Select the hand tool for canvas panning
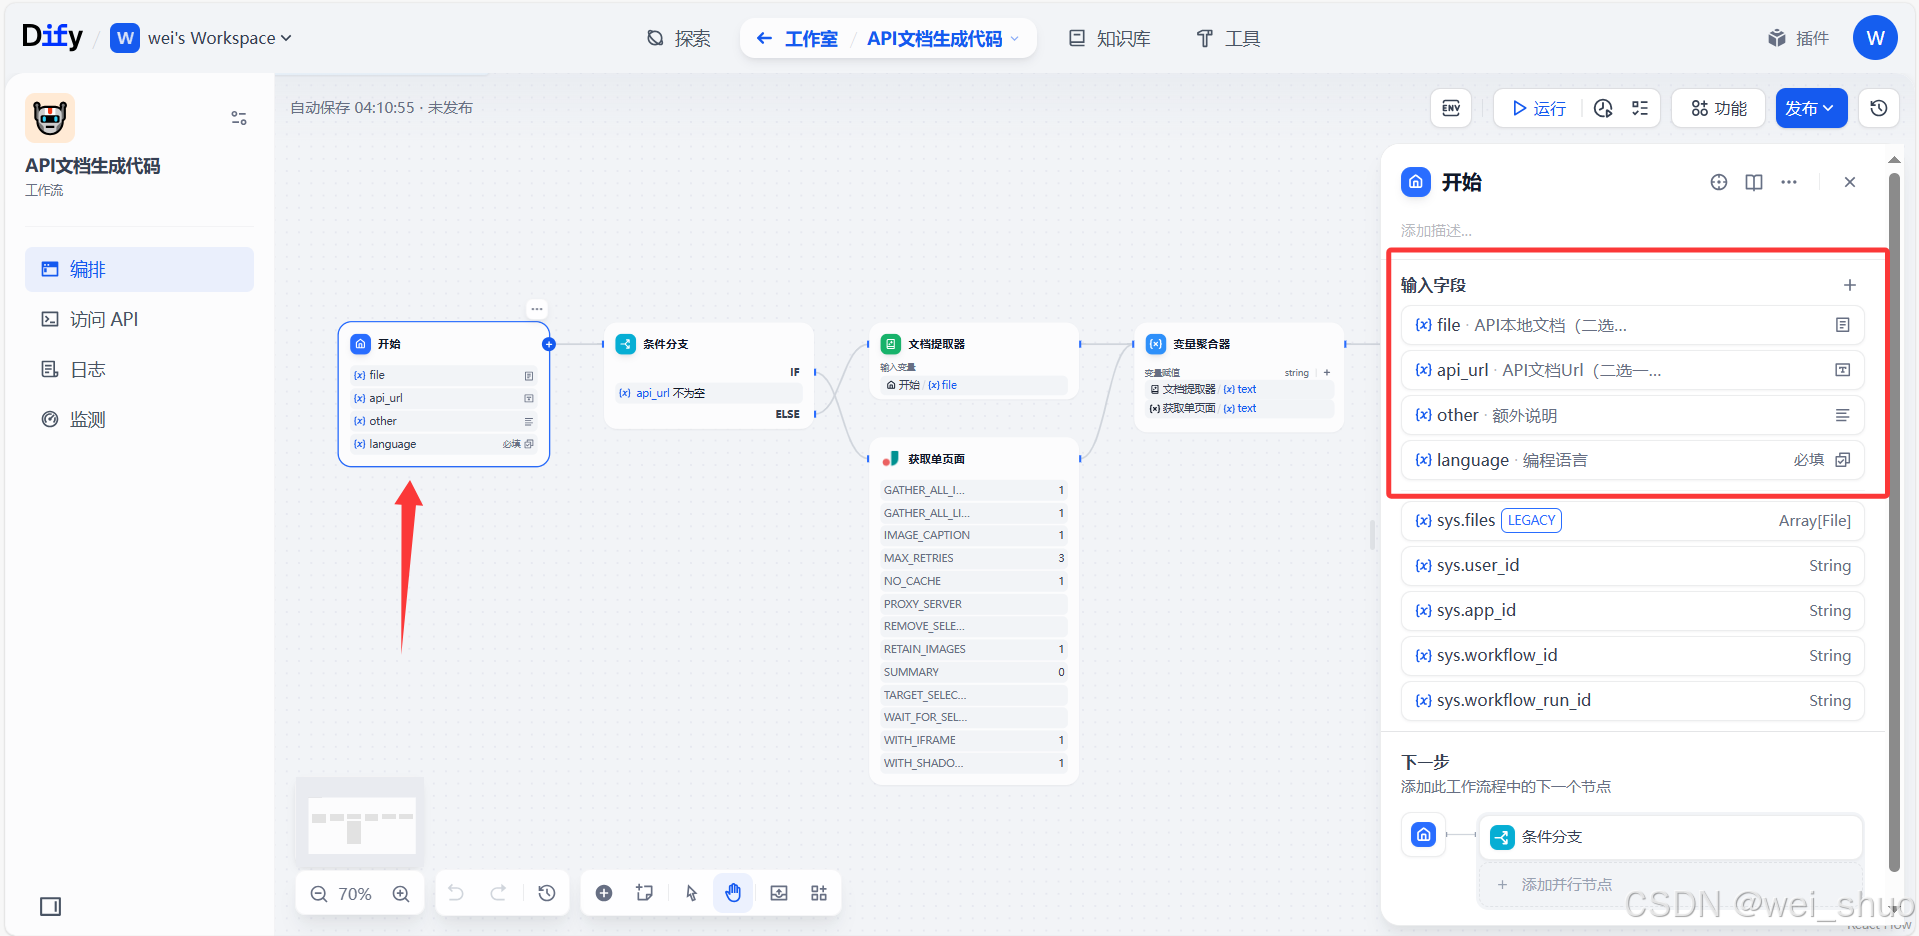The height and width of the screenshot is (936, 1919). coord(733,892)
